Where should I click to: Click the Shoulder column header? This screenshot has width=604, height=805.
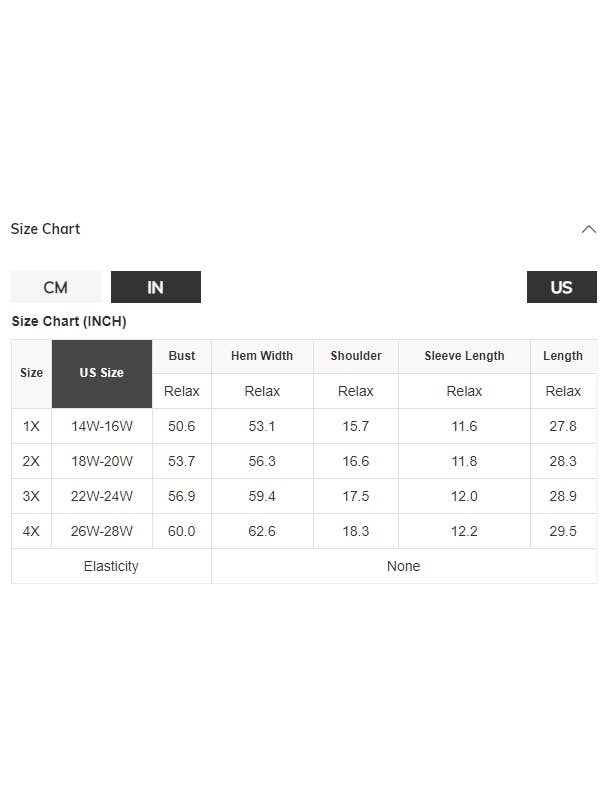pyautogui.click(x=356, y=356)
